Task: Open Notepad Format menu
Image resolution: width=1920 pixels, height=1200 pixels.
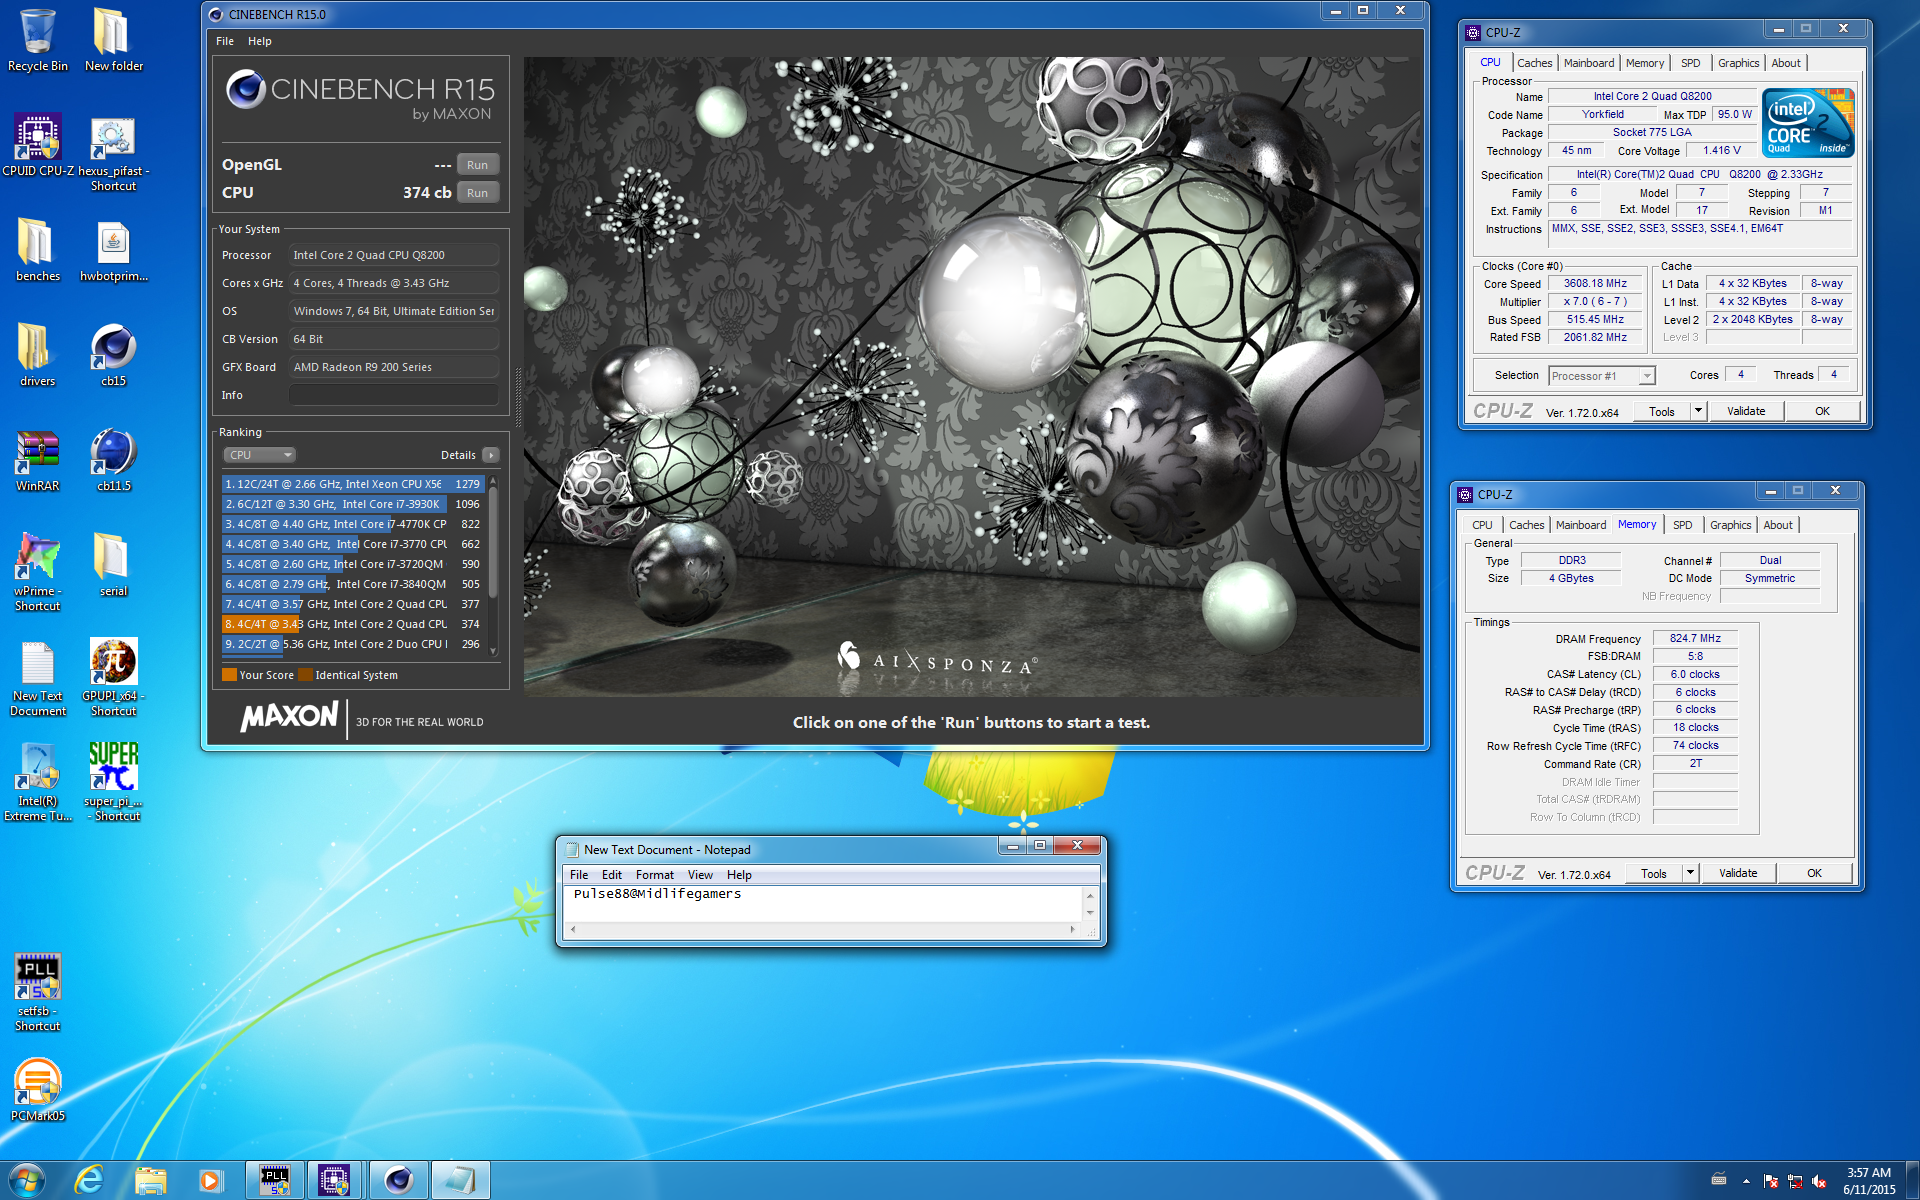Action: point(655,875)
